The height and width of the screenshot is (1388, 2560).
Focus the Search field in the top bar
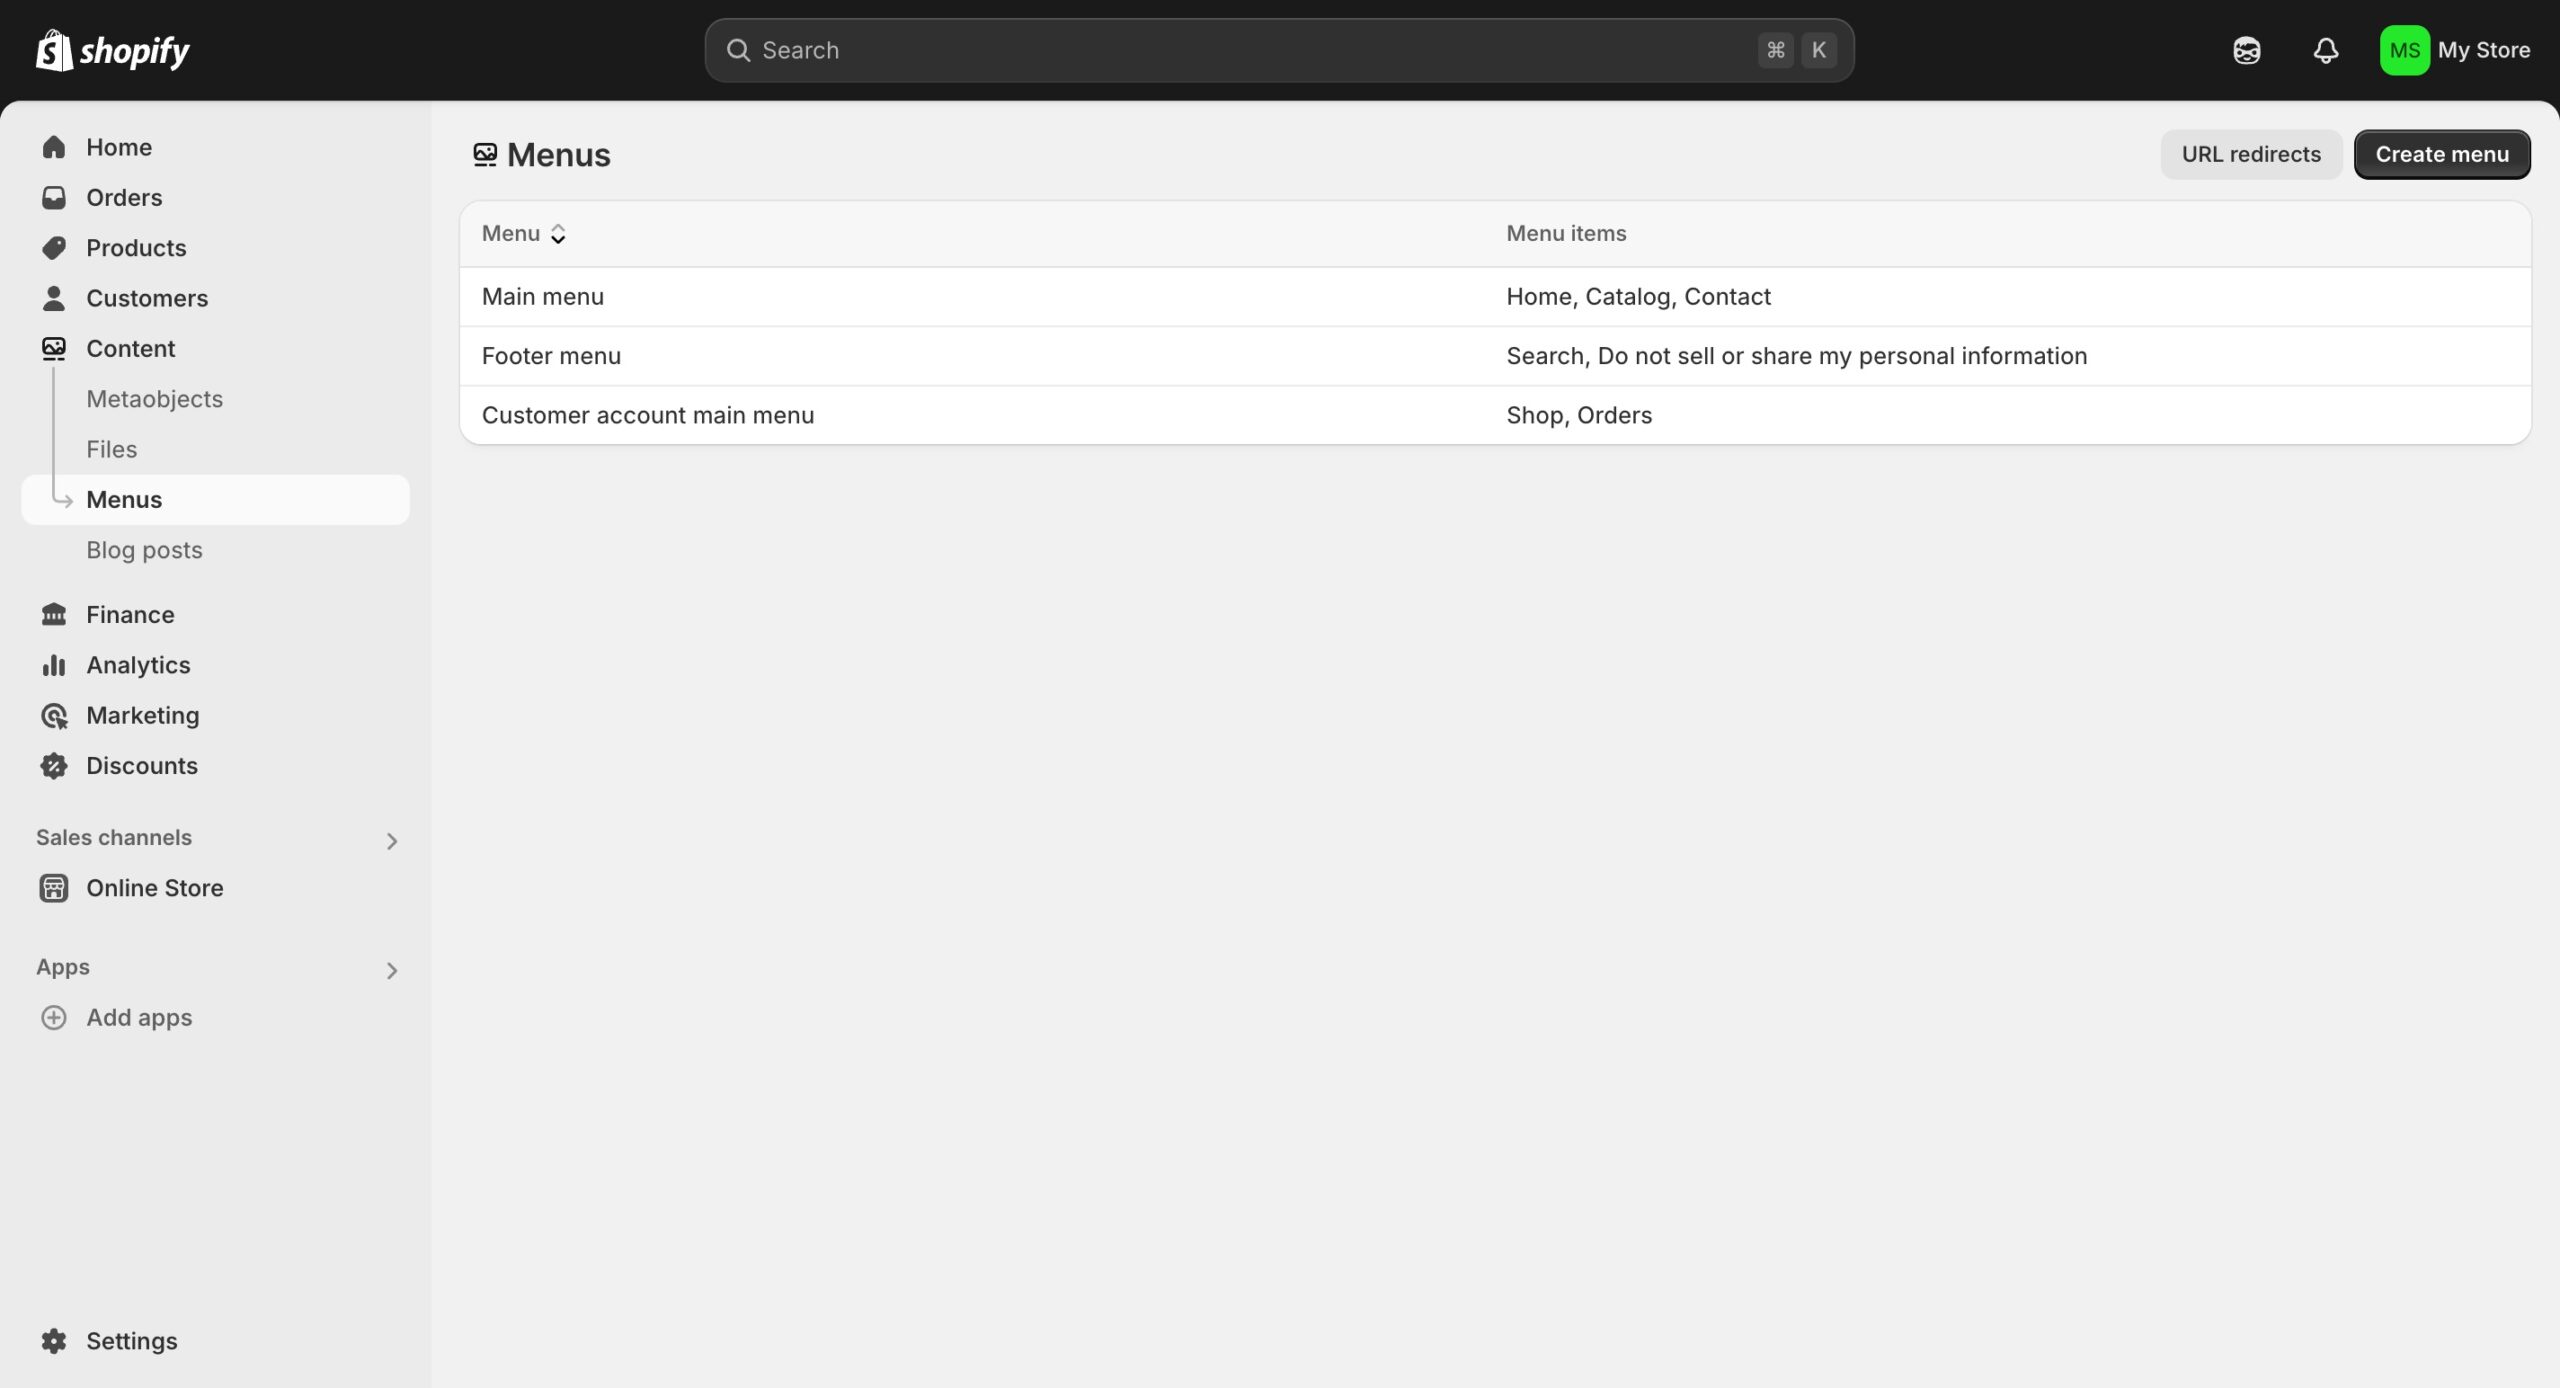tap(1250, 50)
